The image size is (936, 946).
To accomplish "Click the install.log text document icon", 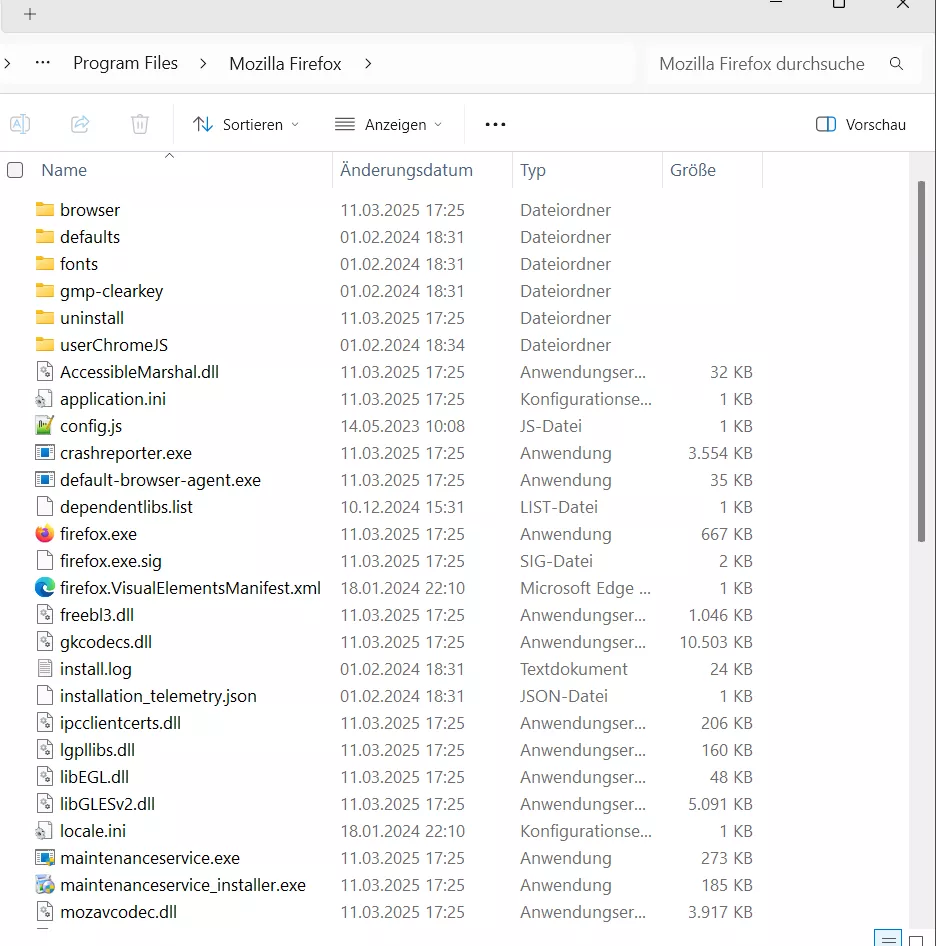I will (x=45, y=668).
